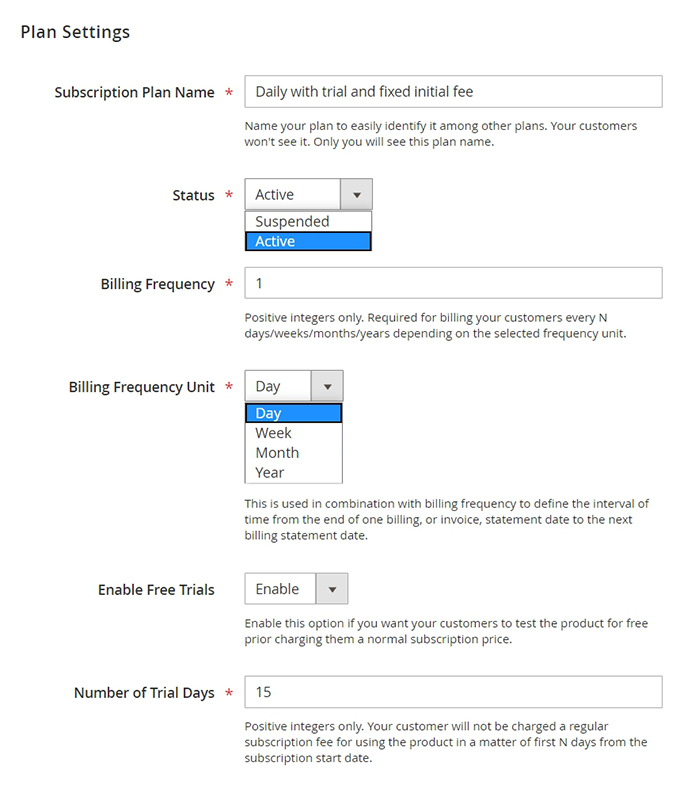Viewport: 684px width, 785px height.
Task: Click the free trials select showing Enable
Action: [281, 589]
